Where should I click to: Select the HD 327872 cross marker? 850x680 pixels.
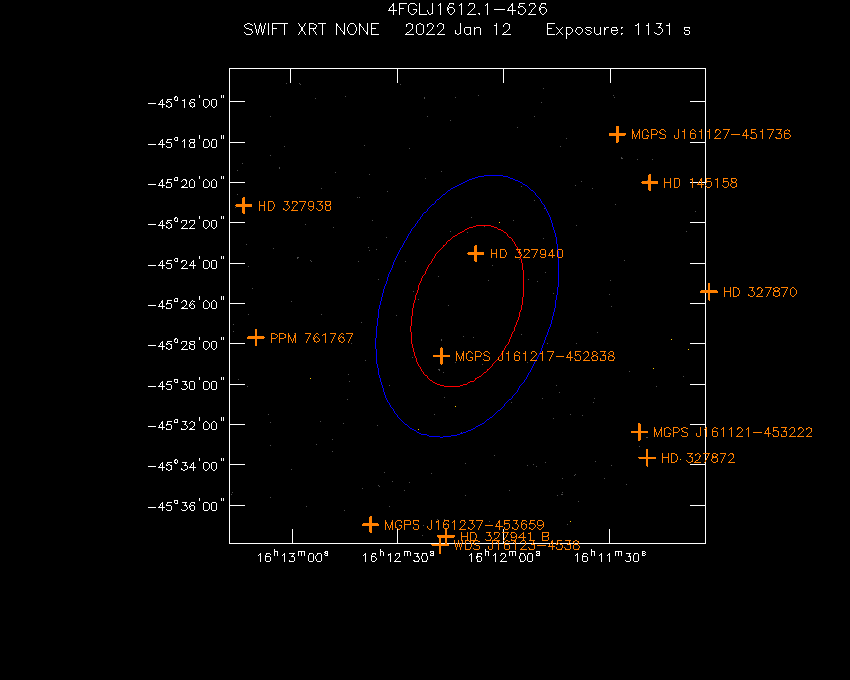[x=647, y=458]
